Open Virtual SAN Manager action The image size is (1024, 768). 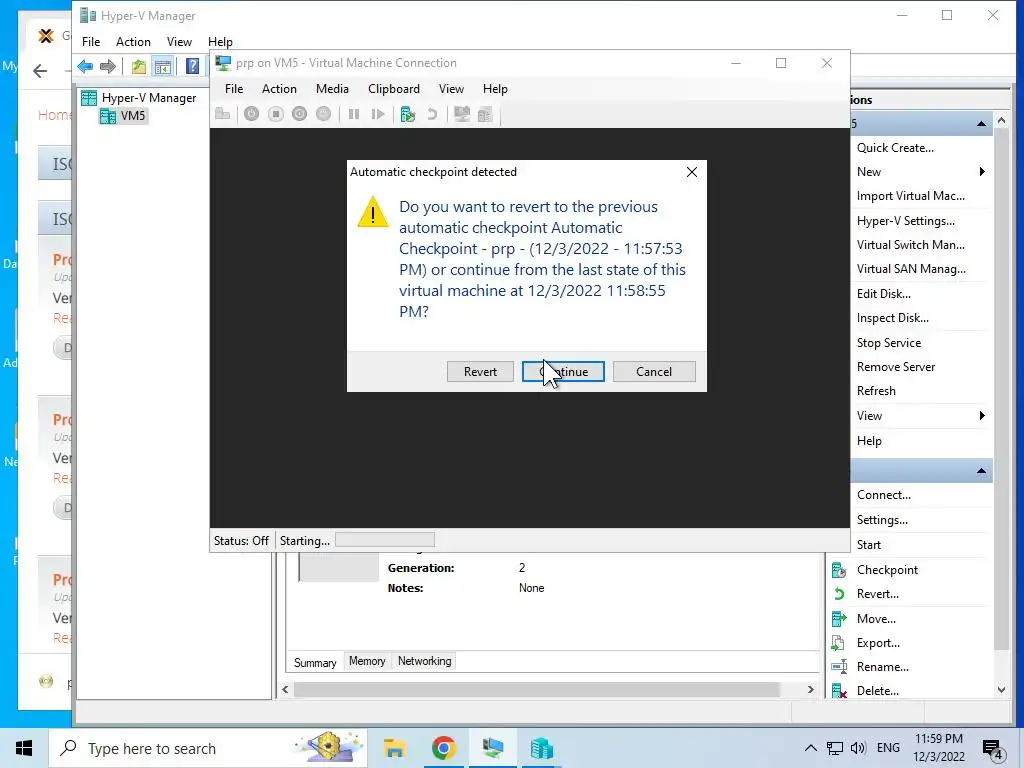(911, 269)
